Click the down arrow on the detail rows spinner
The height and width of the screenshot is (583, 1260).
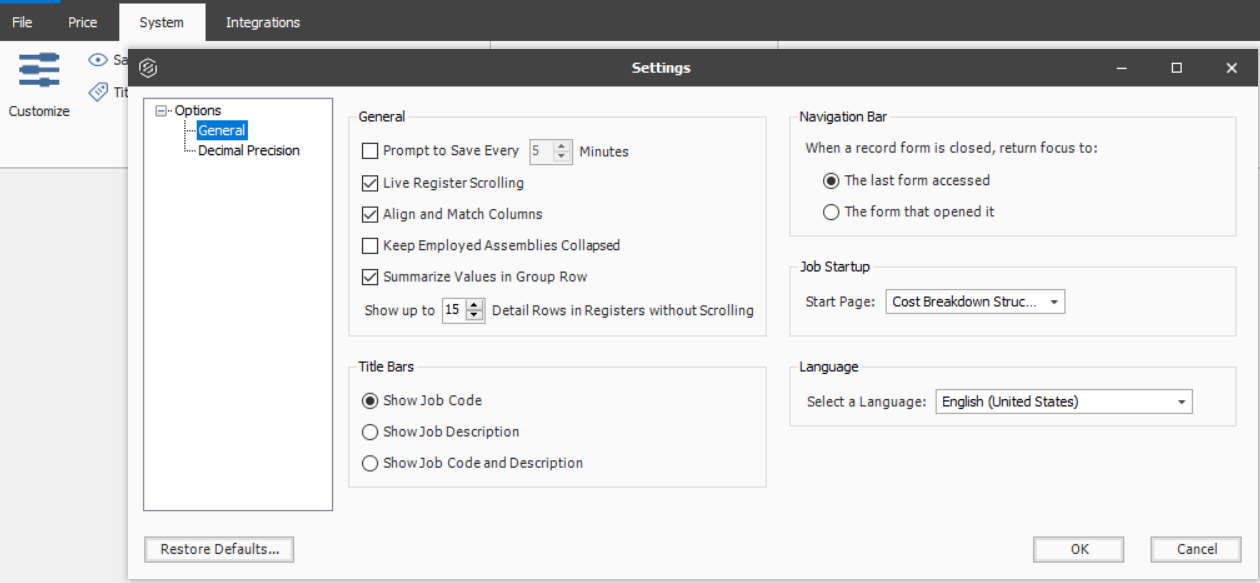click(475, 315)
